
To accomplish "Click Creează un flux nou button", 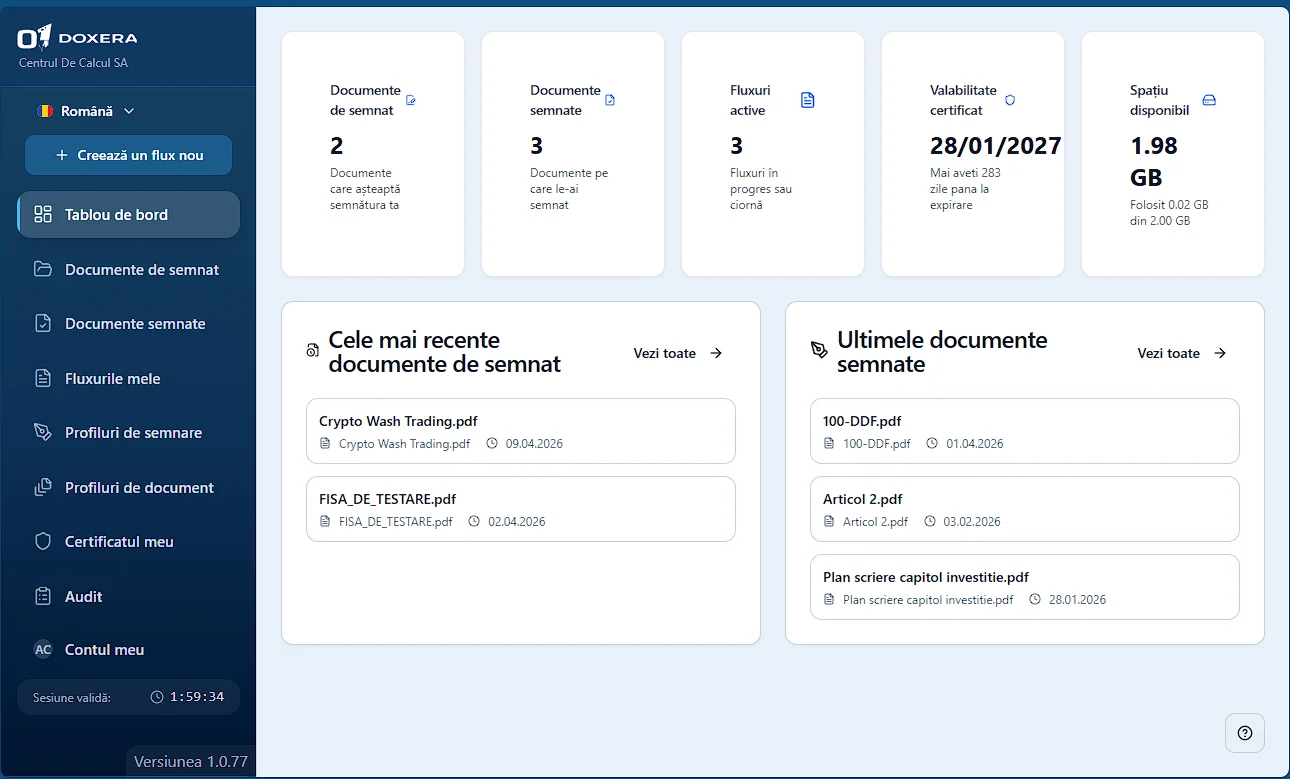I will coord(129,155).
